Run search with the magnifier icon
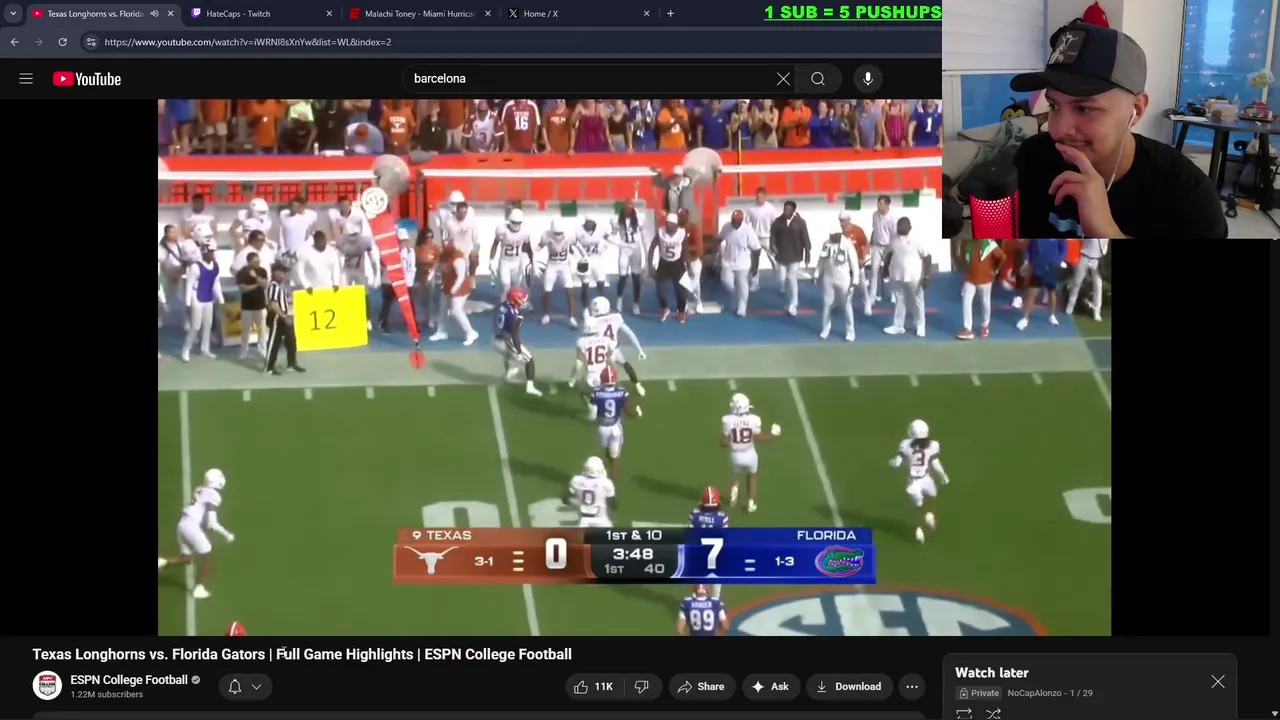The width and height of the screenshot is (1280, 720). [818, 79]
